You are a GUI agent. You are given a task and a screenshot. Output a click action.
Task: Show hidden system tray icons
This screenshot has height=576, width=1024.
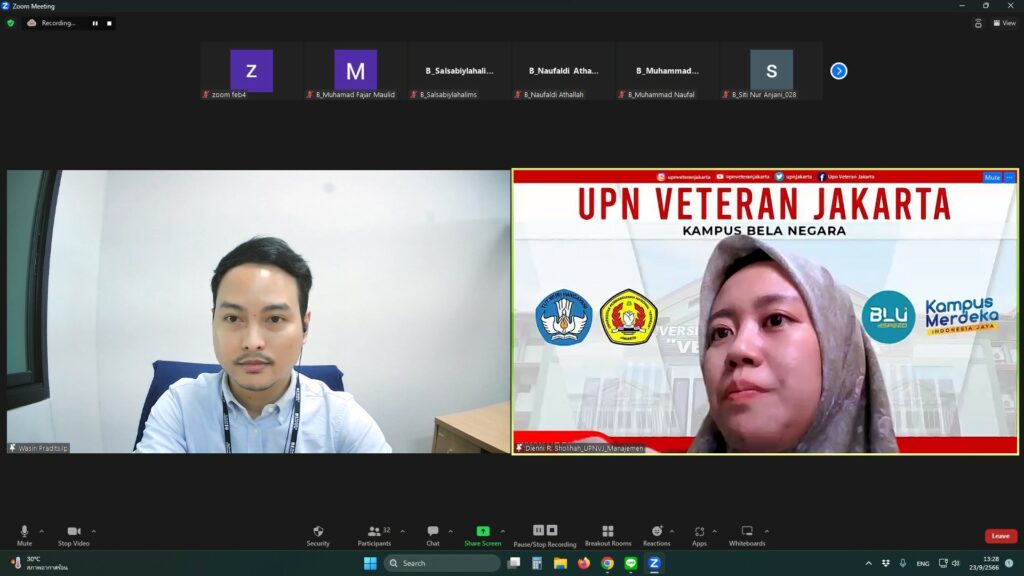pyautogui.click(x=869, y=563)
